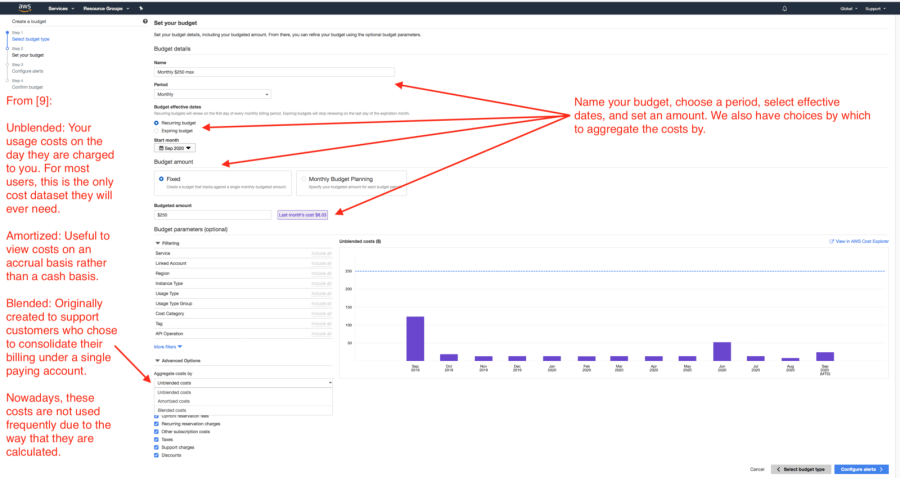Open the notifications bell icon
Image resolution: width=900 pixels, height=478 pixels.
click(784, 9)
